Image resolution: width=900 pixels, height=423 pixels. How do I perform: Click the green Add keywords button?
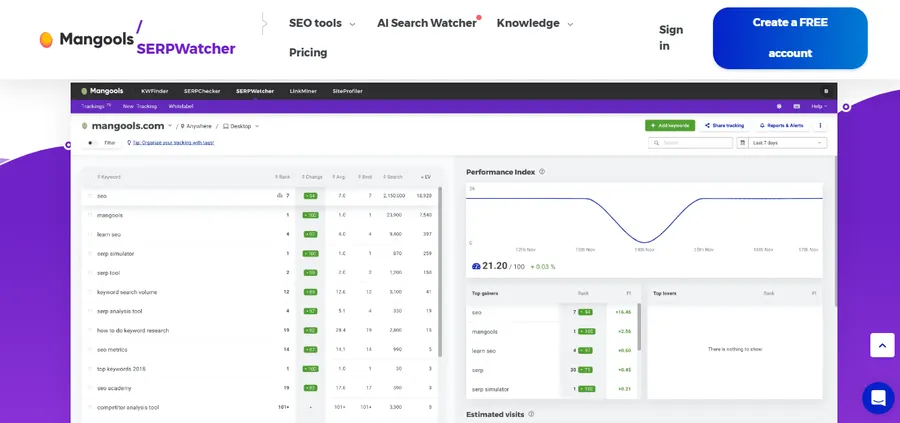pos(670,125)
